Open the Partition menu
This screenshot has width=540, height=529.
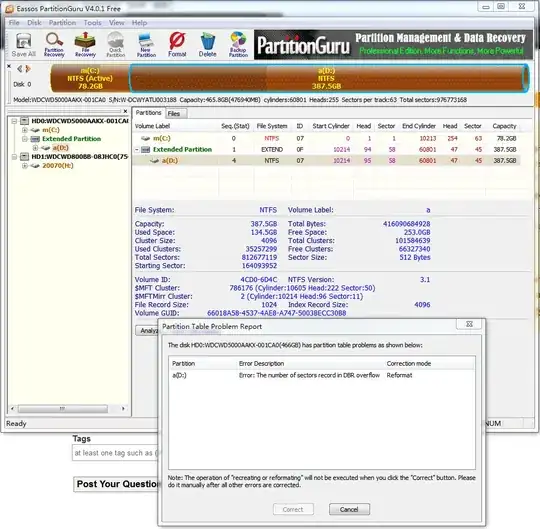click(62, 23)
